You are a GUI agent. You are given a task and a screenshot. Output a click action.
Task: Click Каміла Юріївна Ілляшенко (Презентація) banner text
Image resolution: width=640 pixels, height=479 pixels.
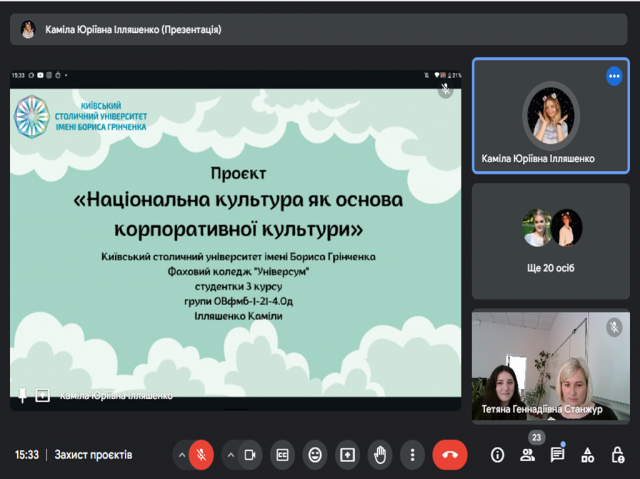pos(133,30)
